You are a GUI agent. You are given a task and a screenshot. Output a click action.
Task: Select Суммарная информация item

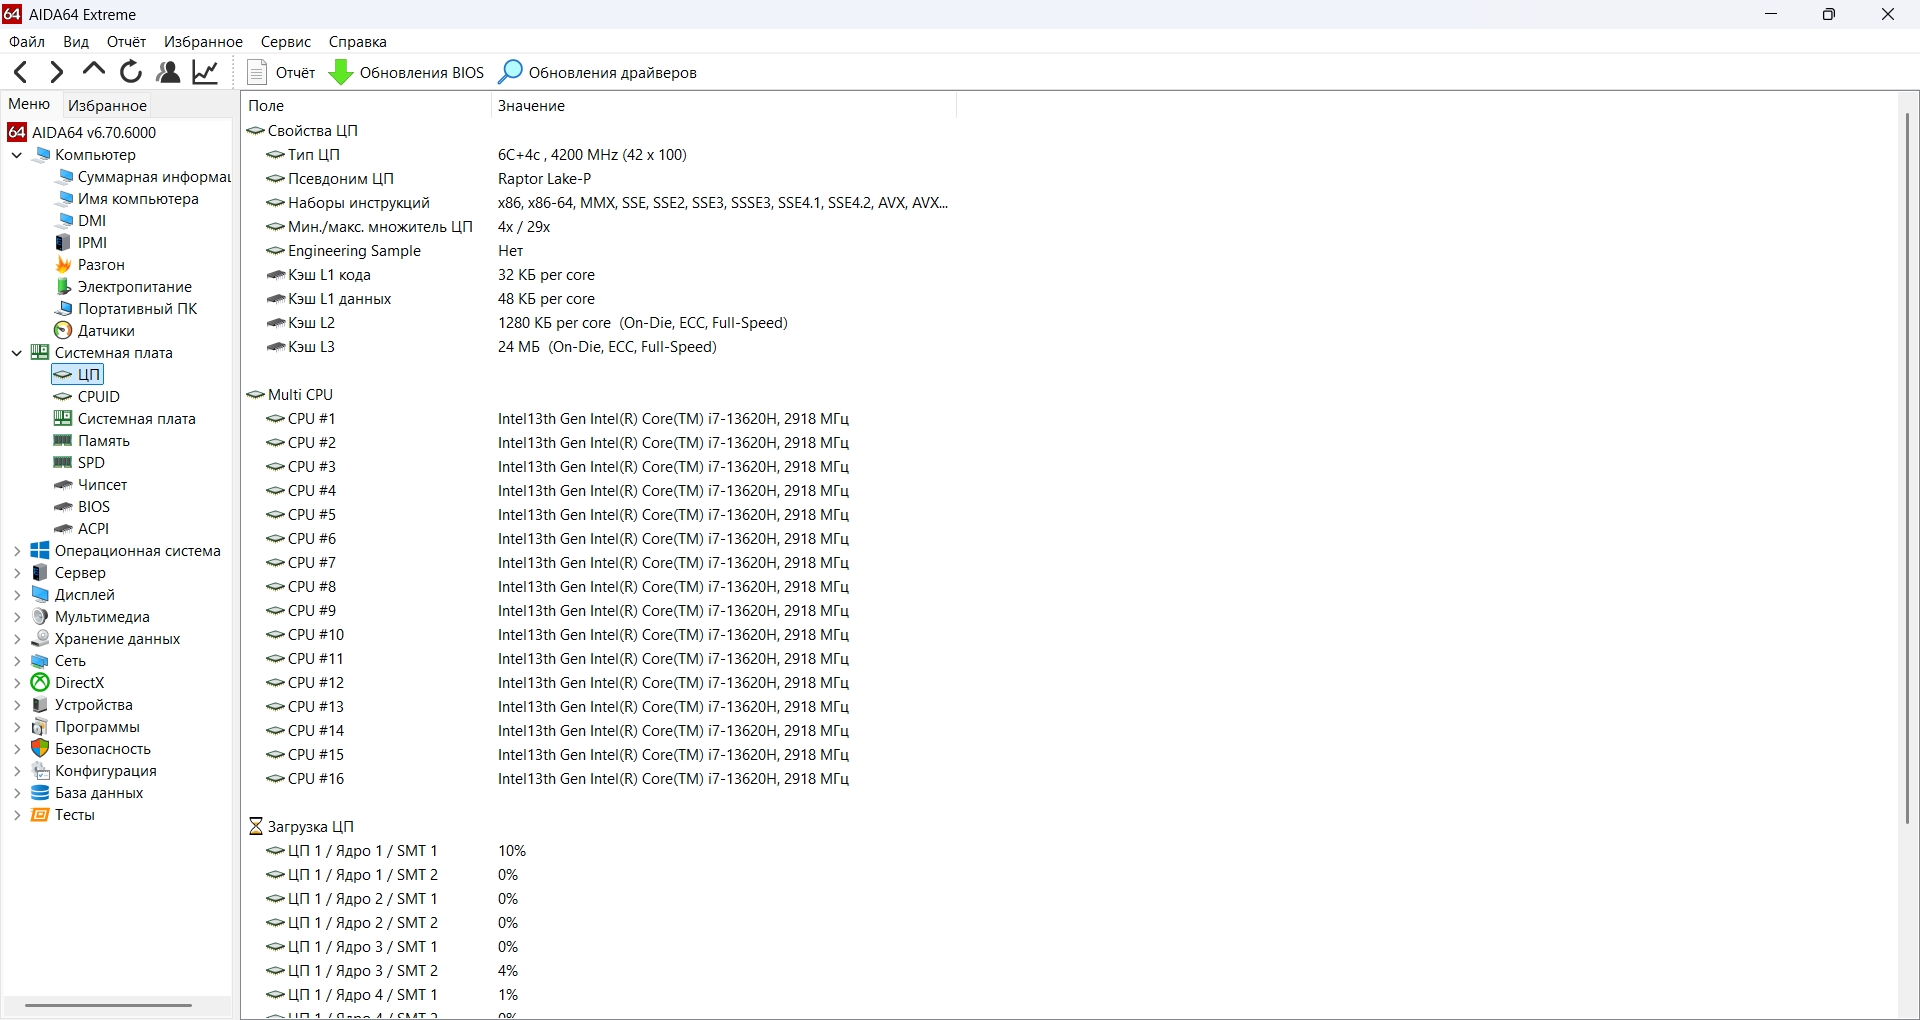pos(142,177)
